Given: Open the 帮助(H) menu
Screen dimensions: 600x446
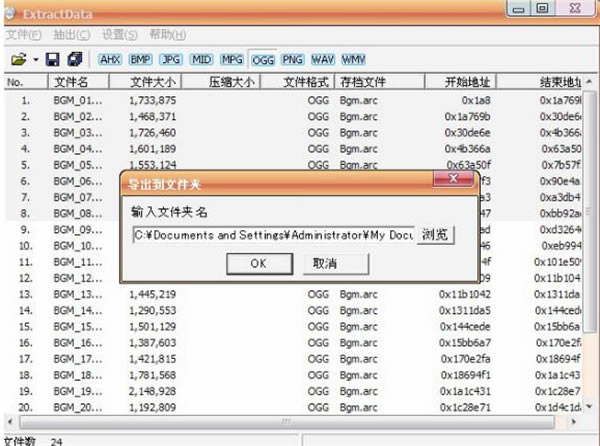Looking at the screenshot, I should (168, 35).
